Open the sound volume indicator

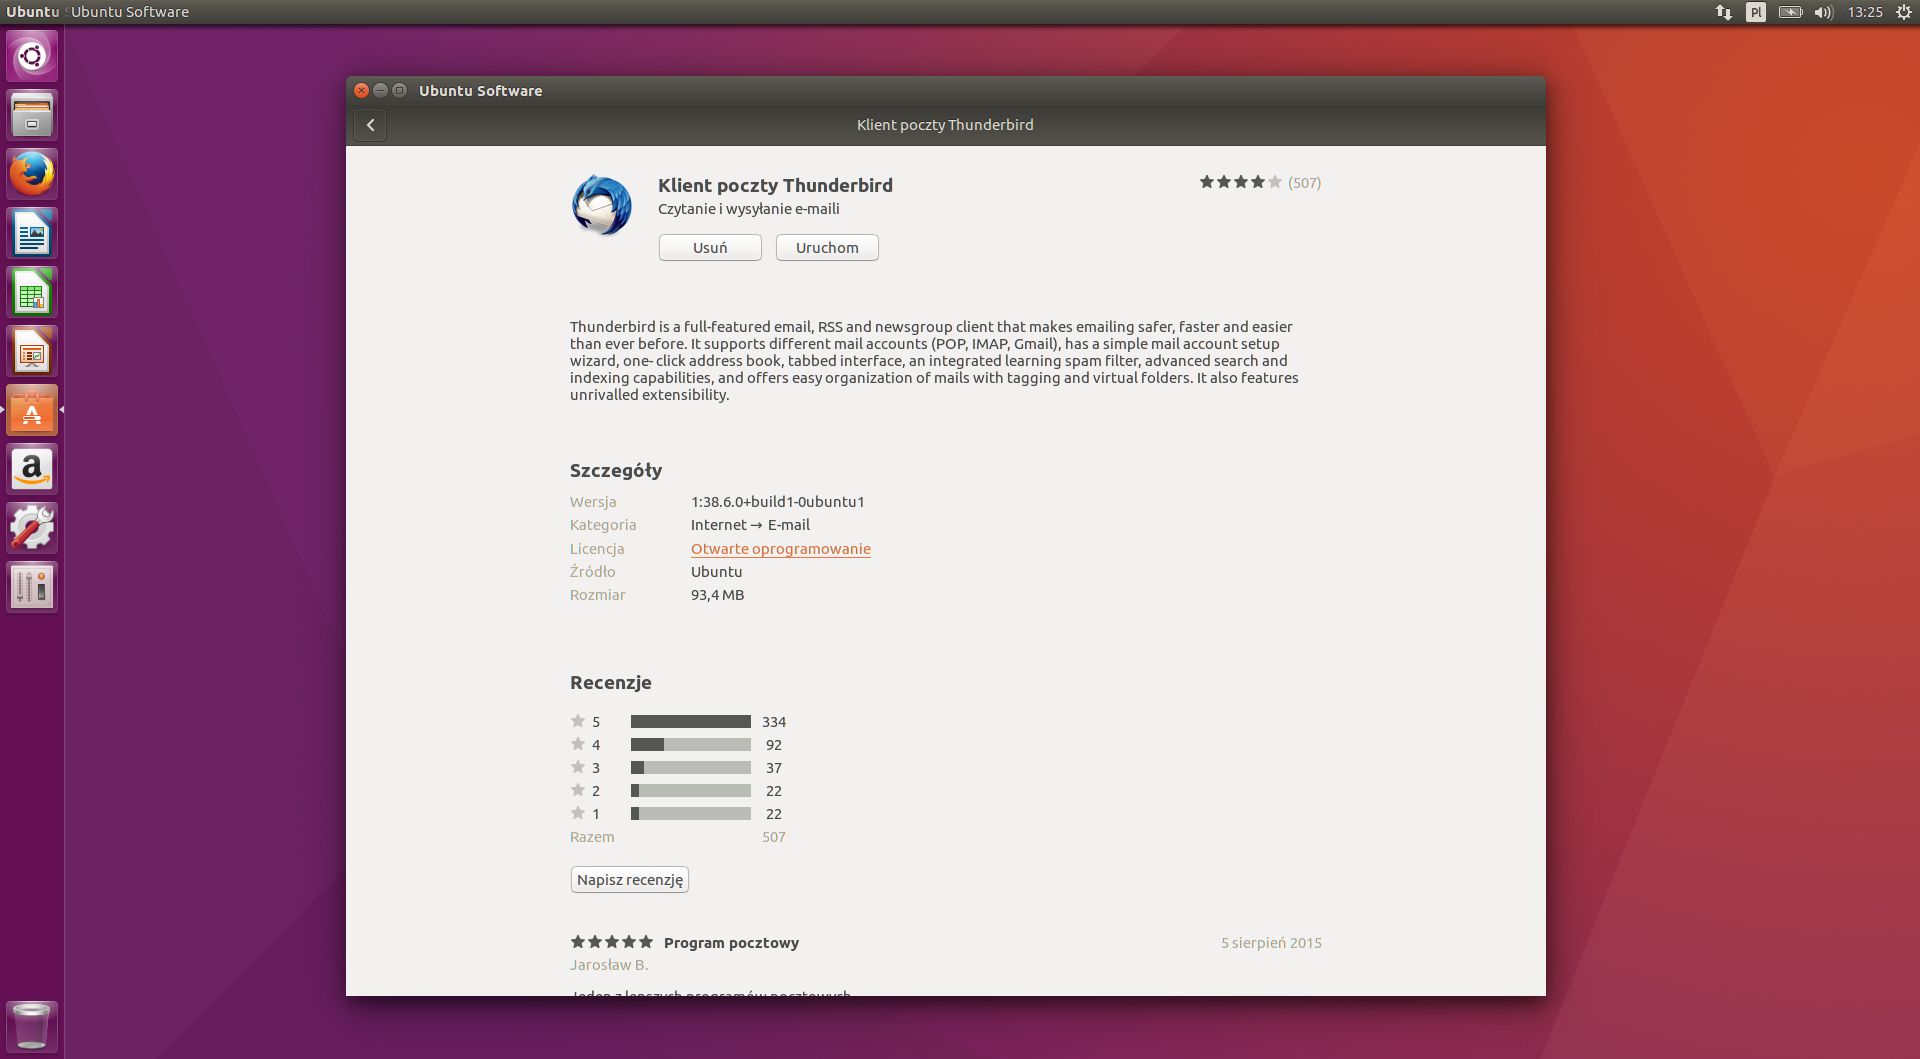[1824, 12]
